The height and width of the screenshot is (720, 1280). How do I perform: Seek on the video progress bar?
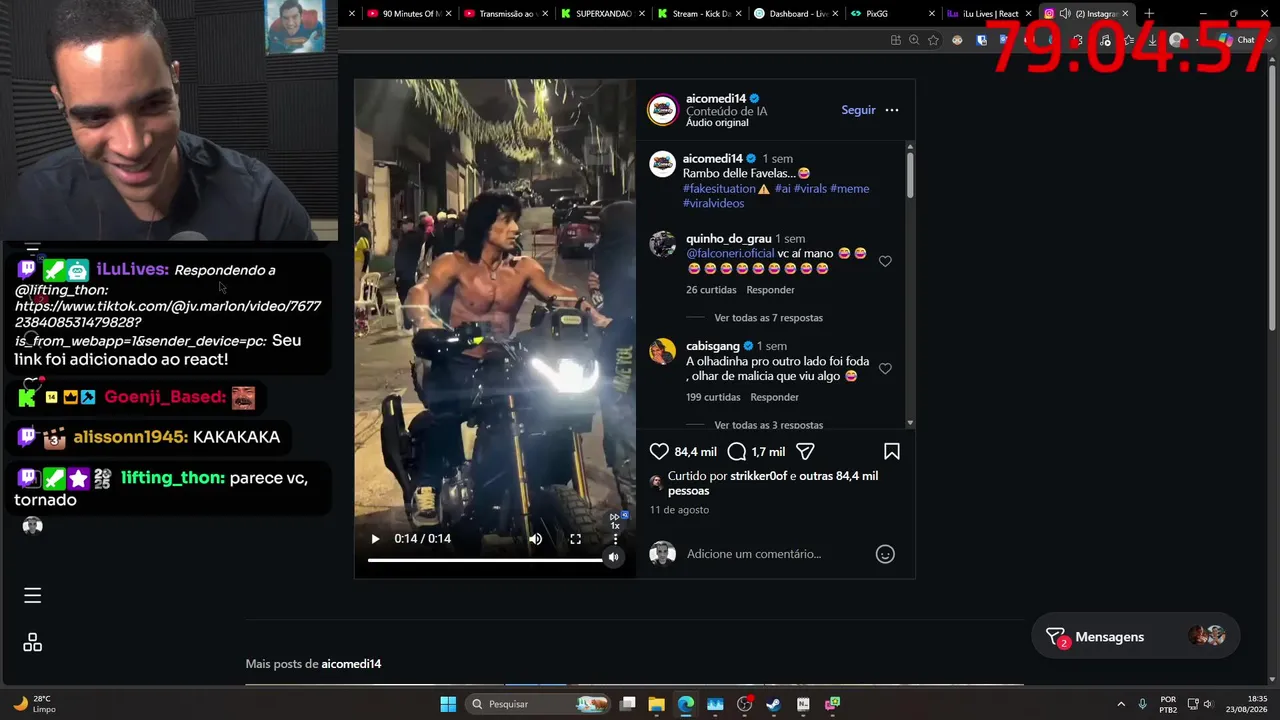[x=485, y=560]
